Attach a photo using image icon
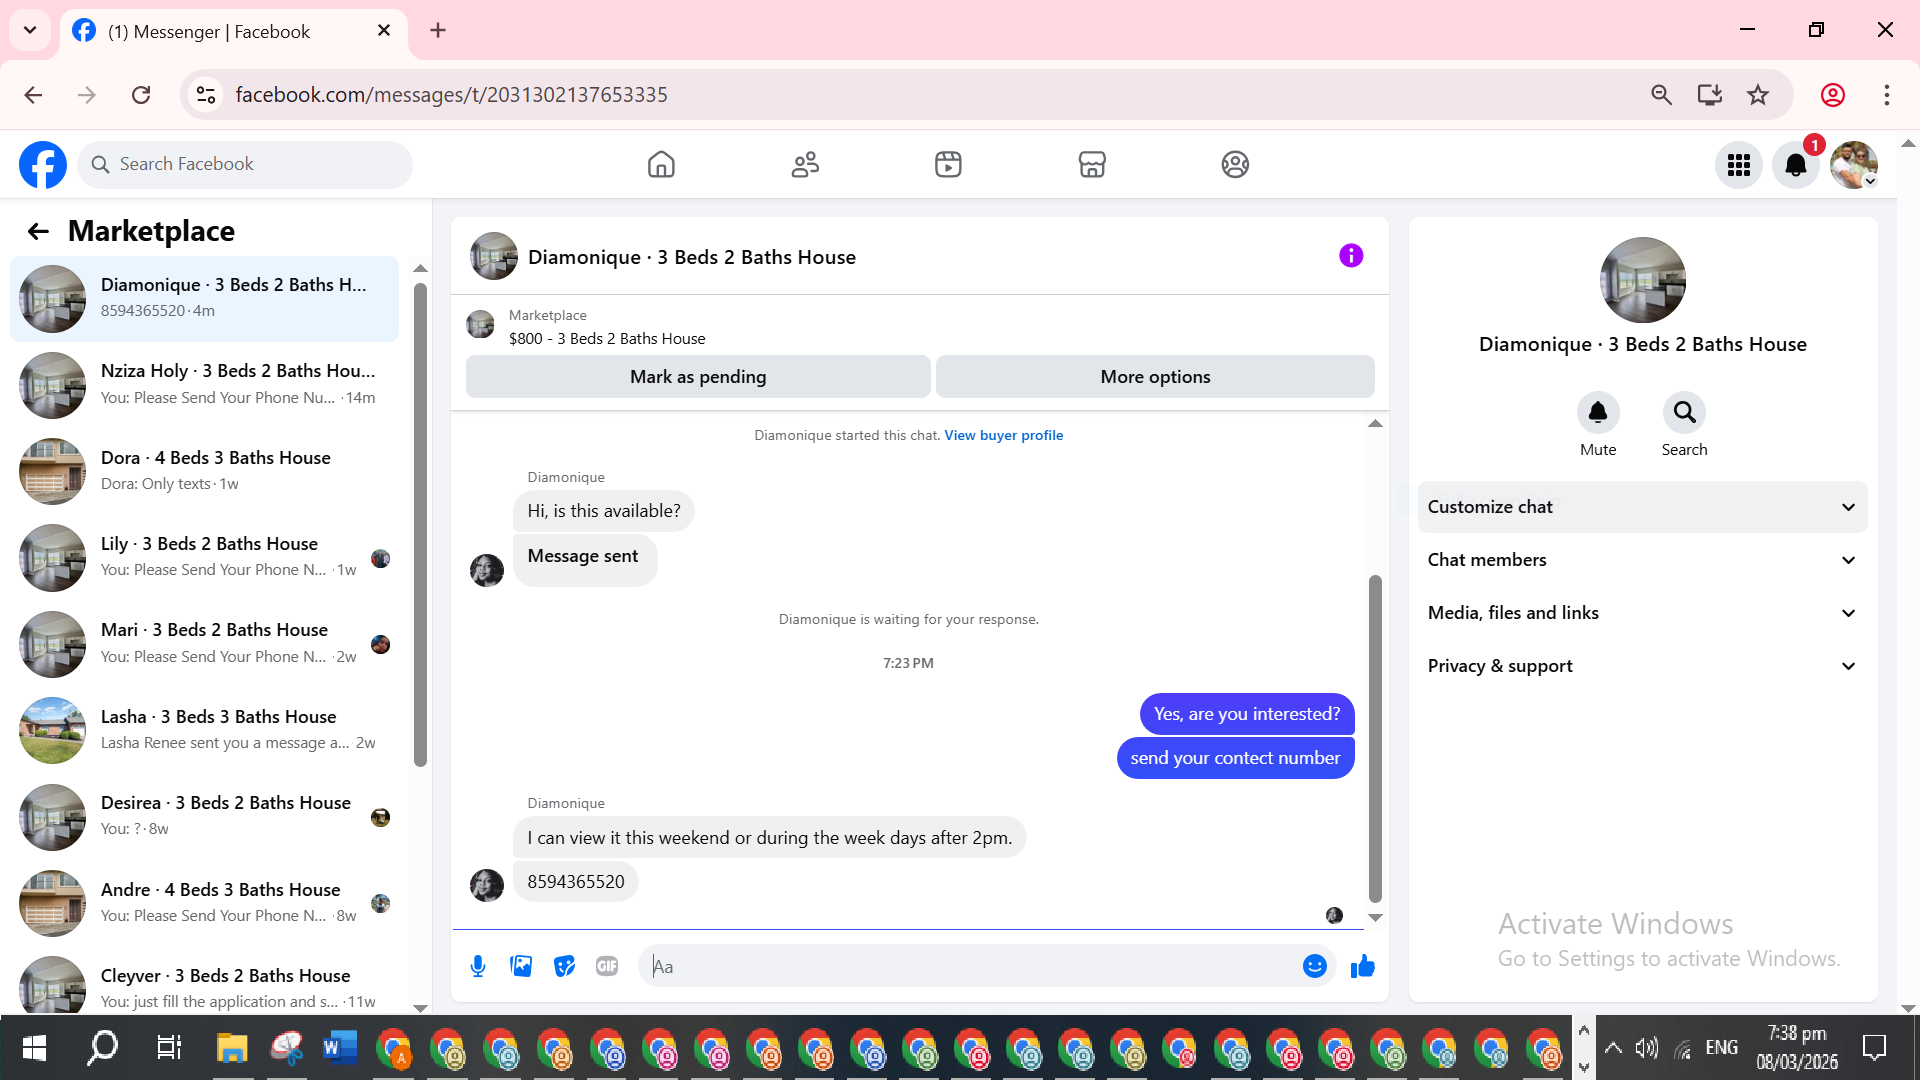The width and height of the screenshot is (1920, 1080). coord(521,966)
